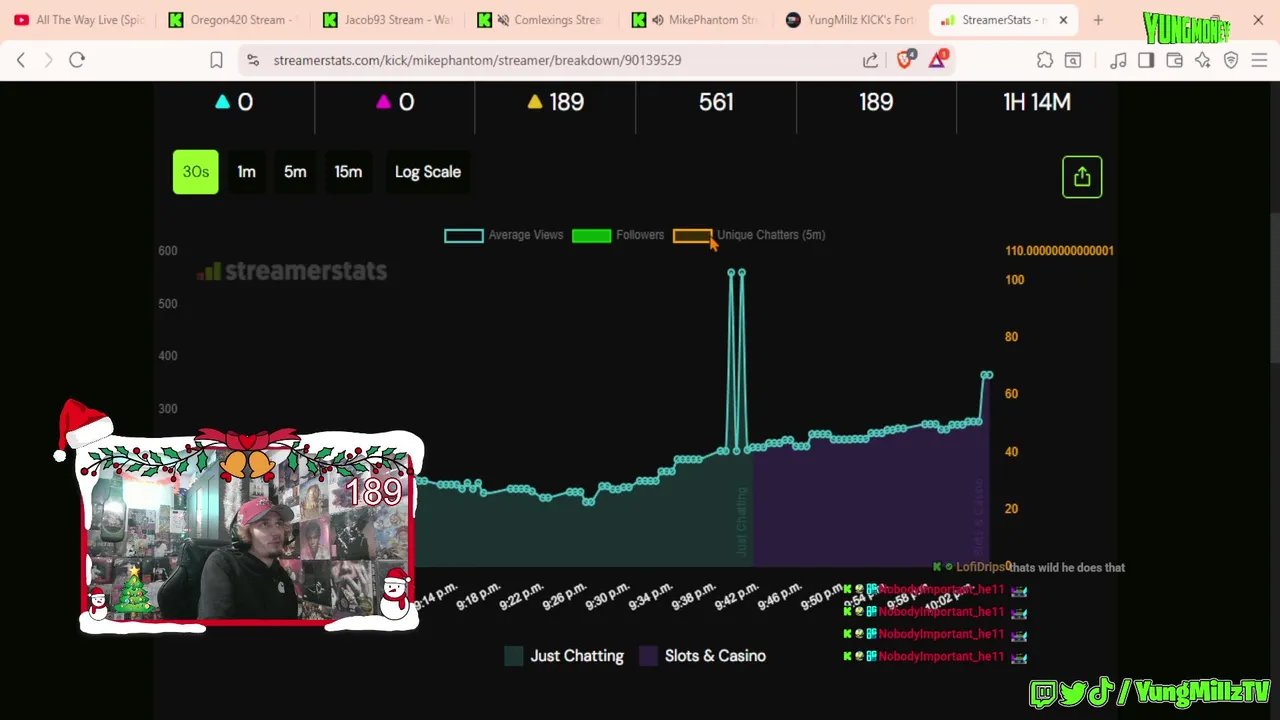
Task: Click the Just Chatting category legend
Action: pos(564,656)
